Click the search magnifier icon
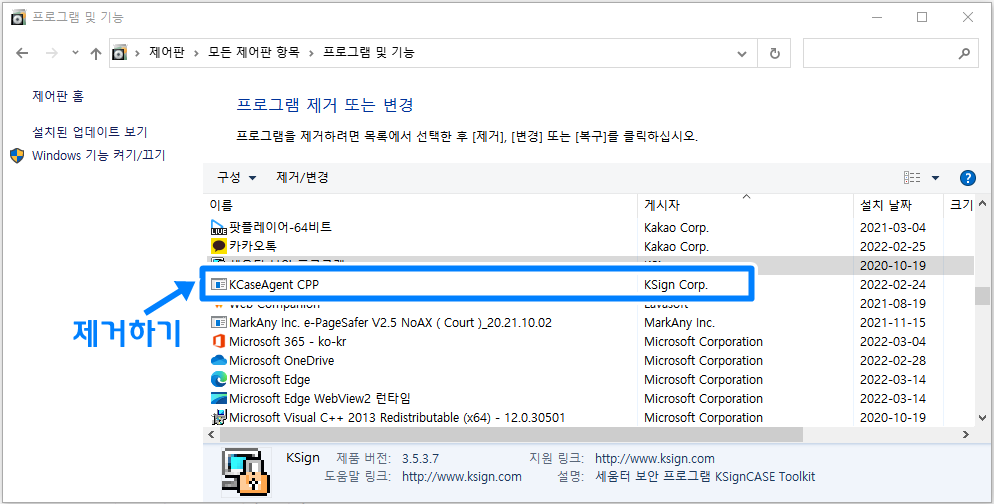The image size is (994, 504). (964, 53)
